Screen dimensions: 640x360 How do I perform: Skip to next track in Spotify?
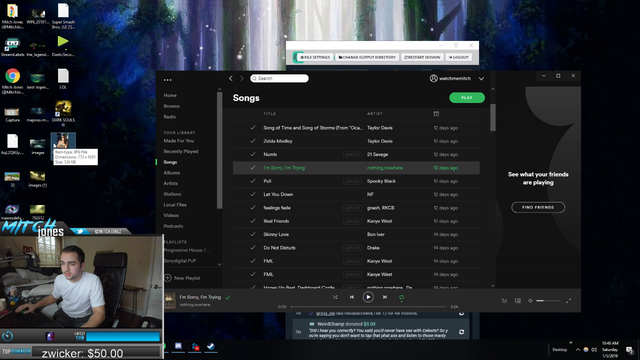click(x=385, y=297)
